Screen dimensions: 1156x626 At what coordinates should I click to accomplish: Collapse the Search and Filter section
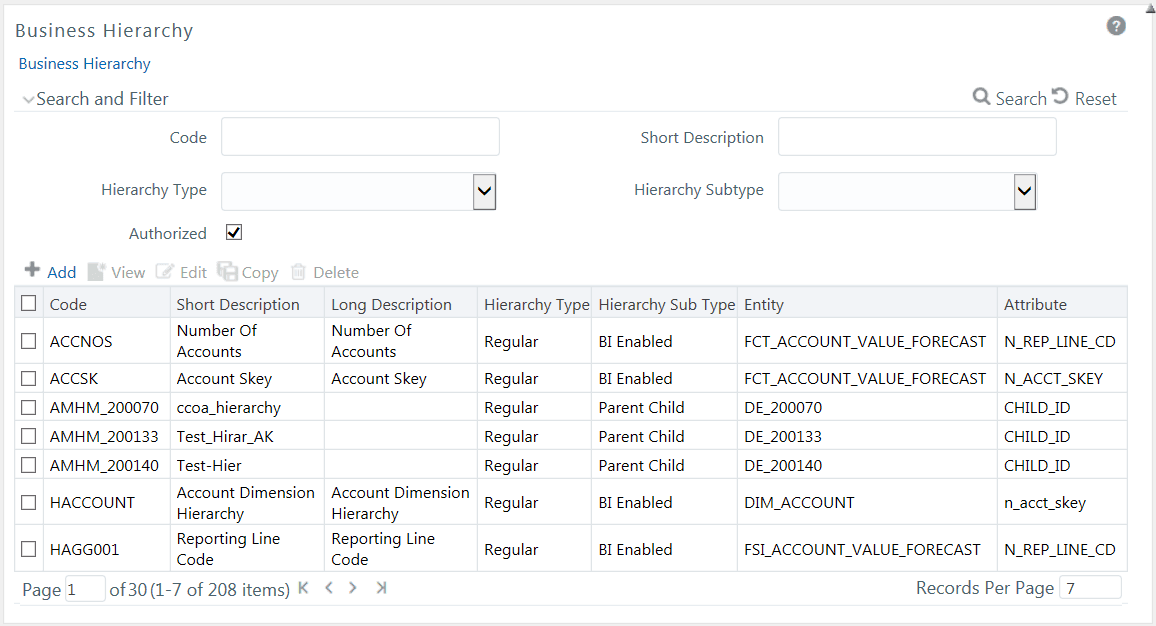[28, 99]
